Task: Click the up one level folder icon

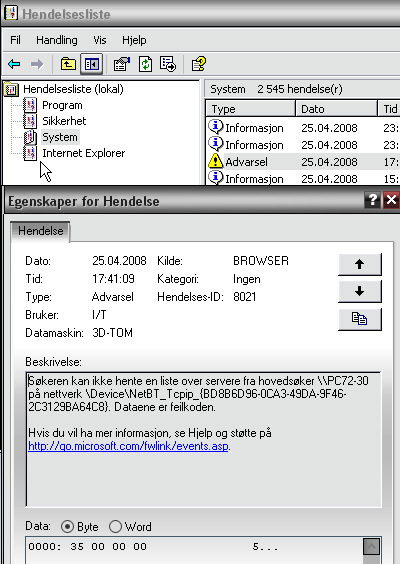Action: [68, 64]
